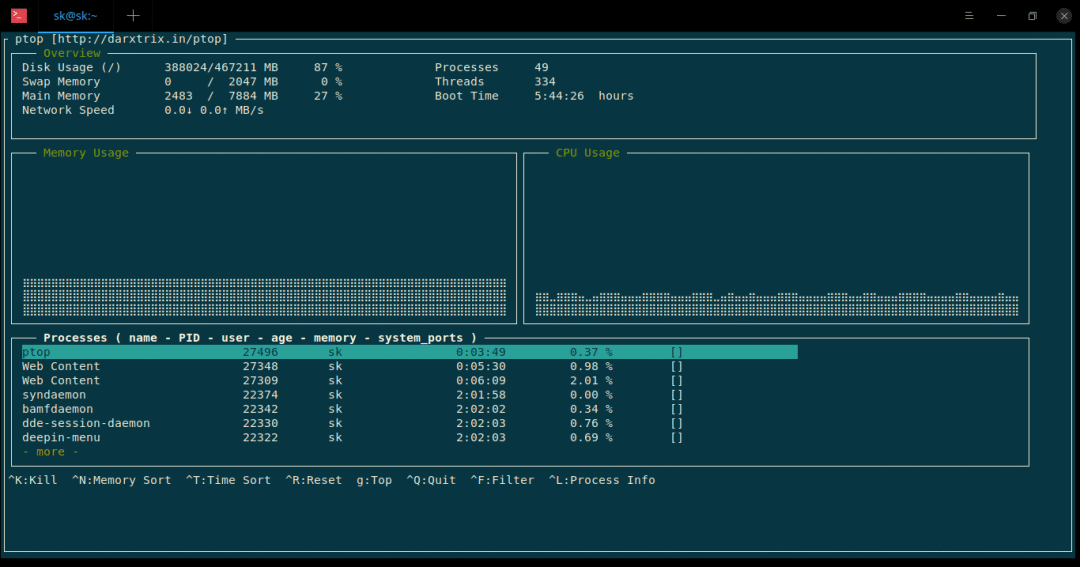Jump to top with g:Top
This screenshot has height=567, width=1080.
374,480
